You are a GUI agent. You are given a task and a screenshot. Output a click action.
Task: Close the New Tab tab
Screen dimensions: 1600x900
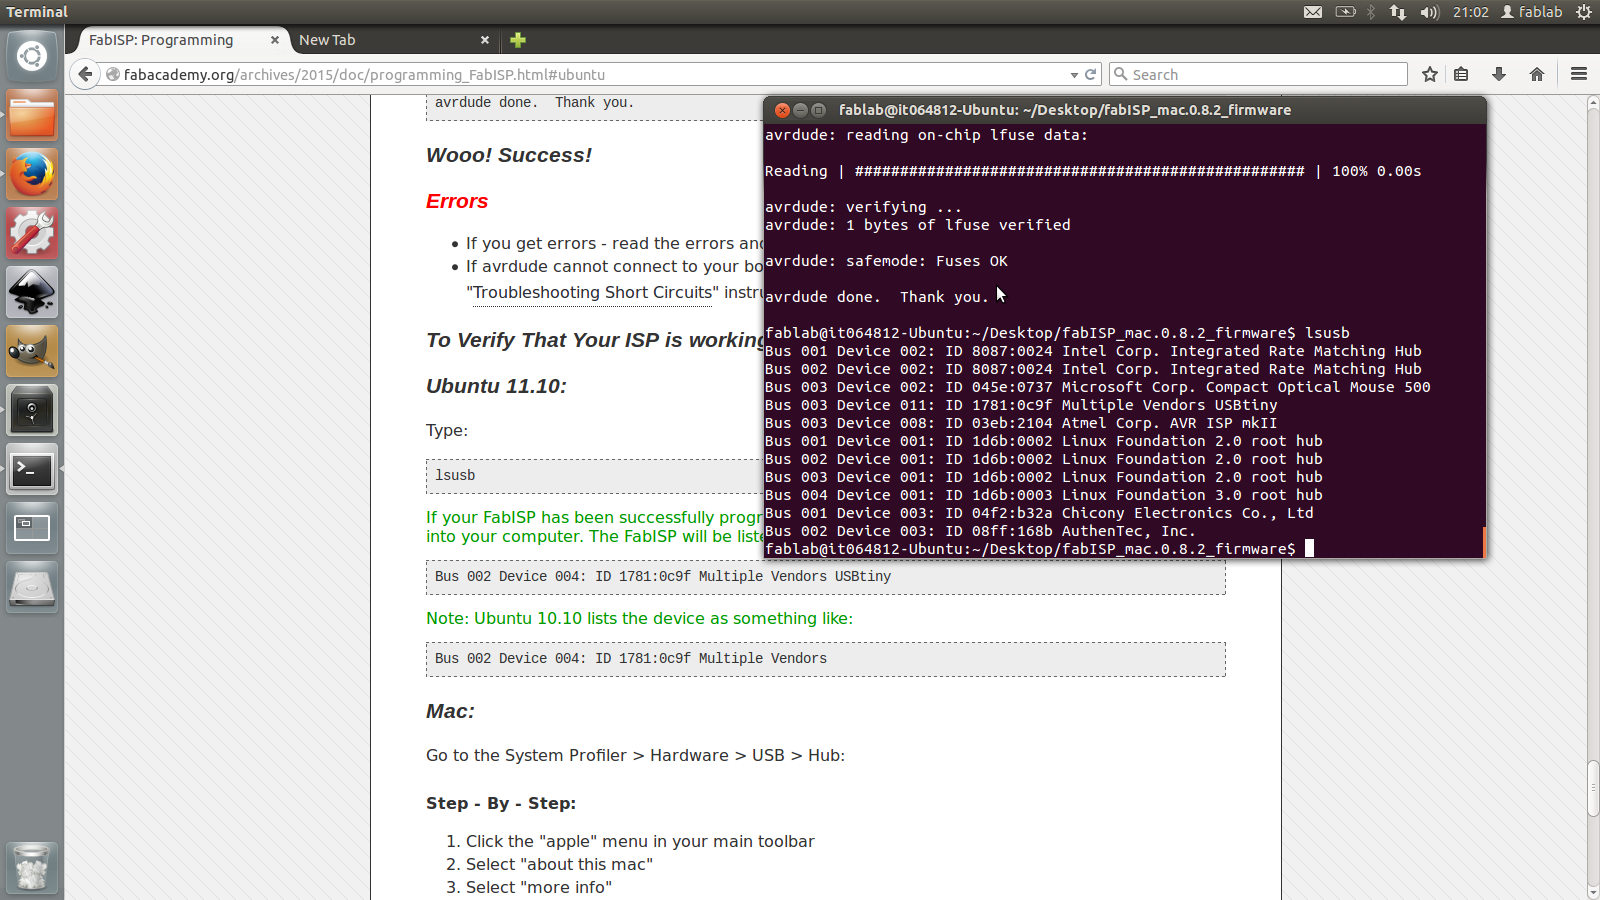tap(485, 40)
